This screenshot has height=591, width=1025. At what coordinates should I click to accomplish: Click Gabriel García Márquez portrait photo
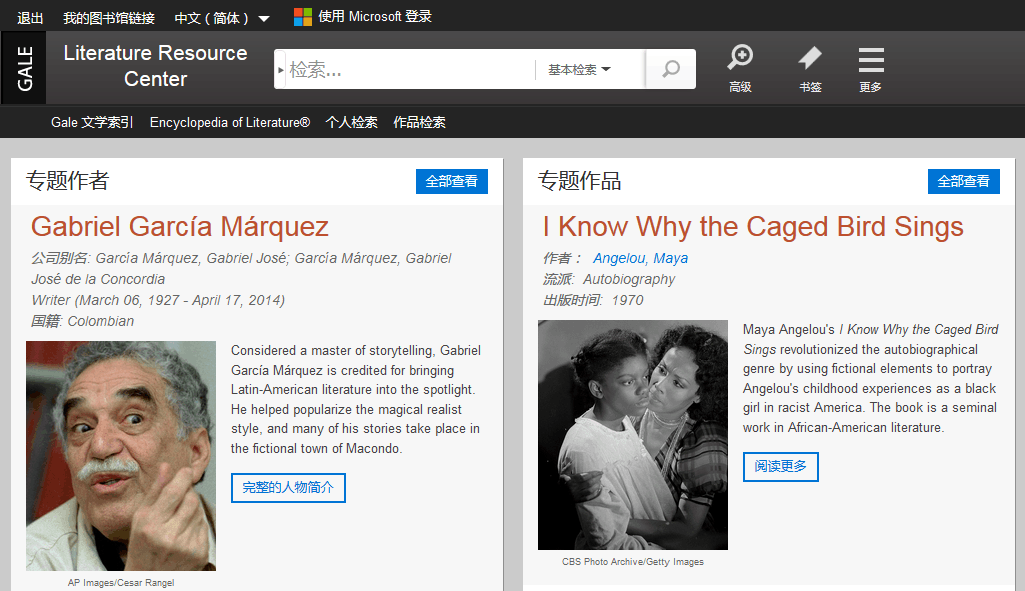121,456
